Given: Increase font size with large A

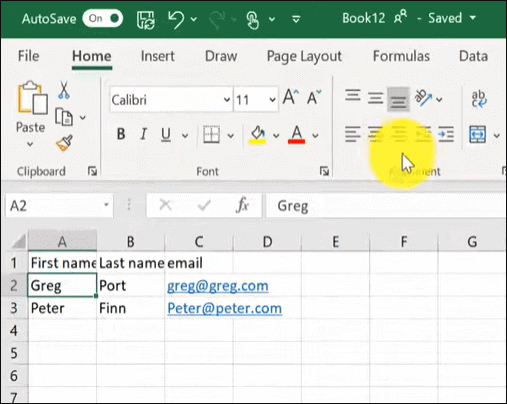Looking at the screenshot, I should [x=291, y=97].
